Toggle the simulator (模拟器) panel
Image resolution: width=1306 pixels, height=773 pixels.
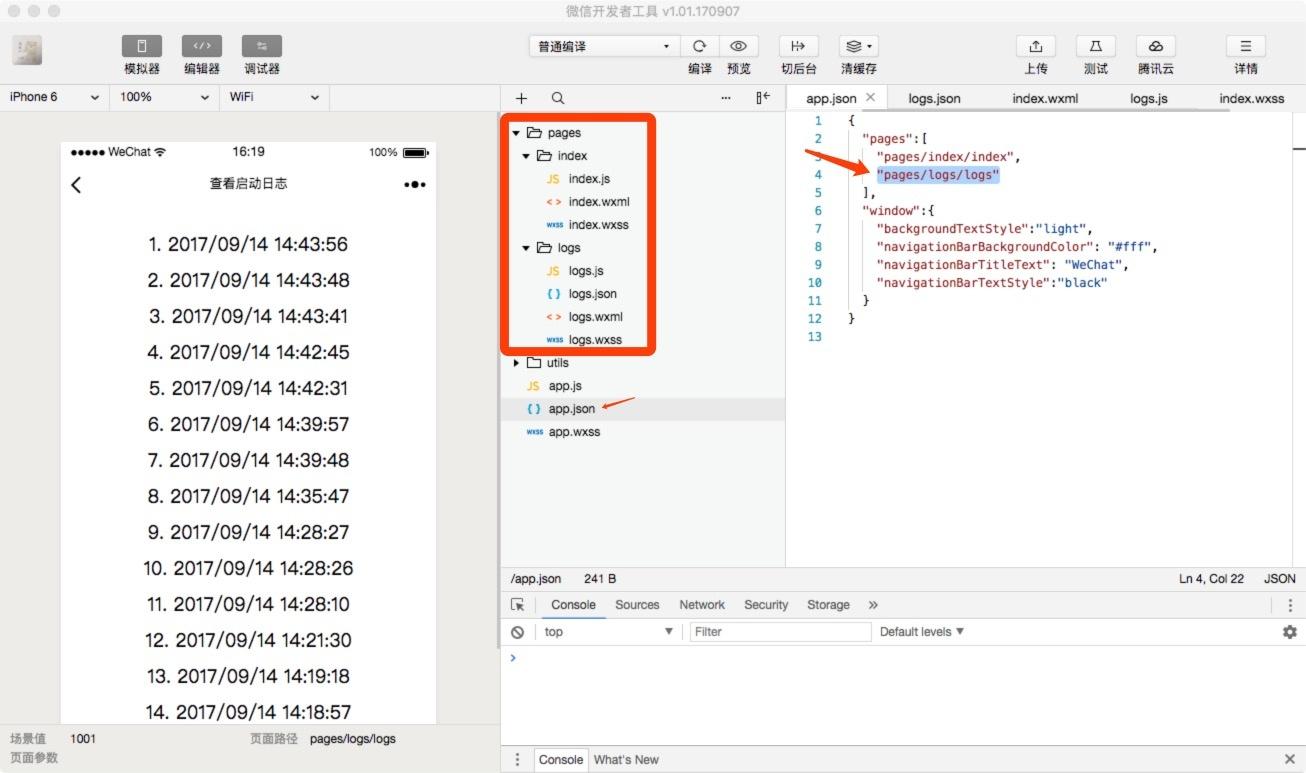142,46
